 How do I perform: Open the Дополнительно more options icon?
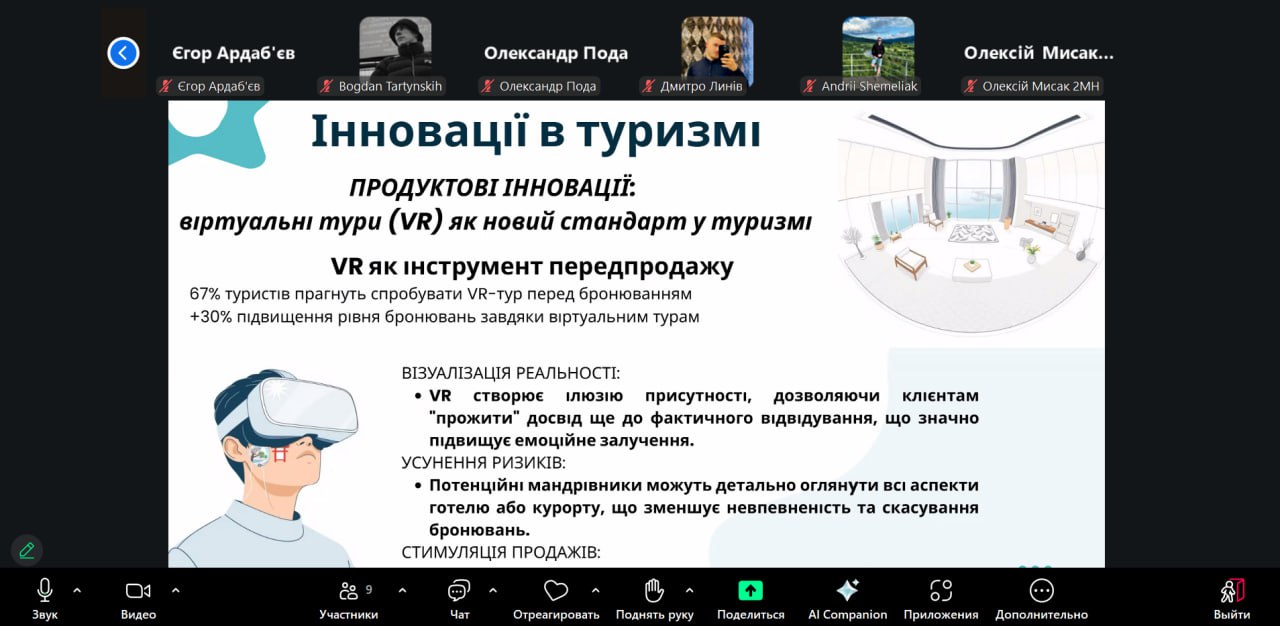click(1041, 591)
